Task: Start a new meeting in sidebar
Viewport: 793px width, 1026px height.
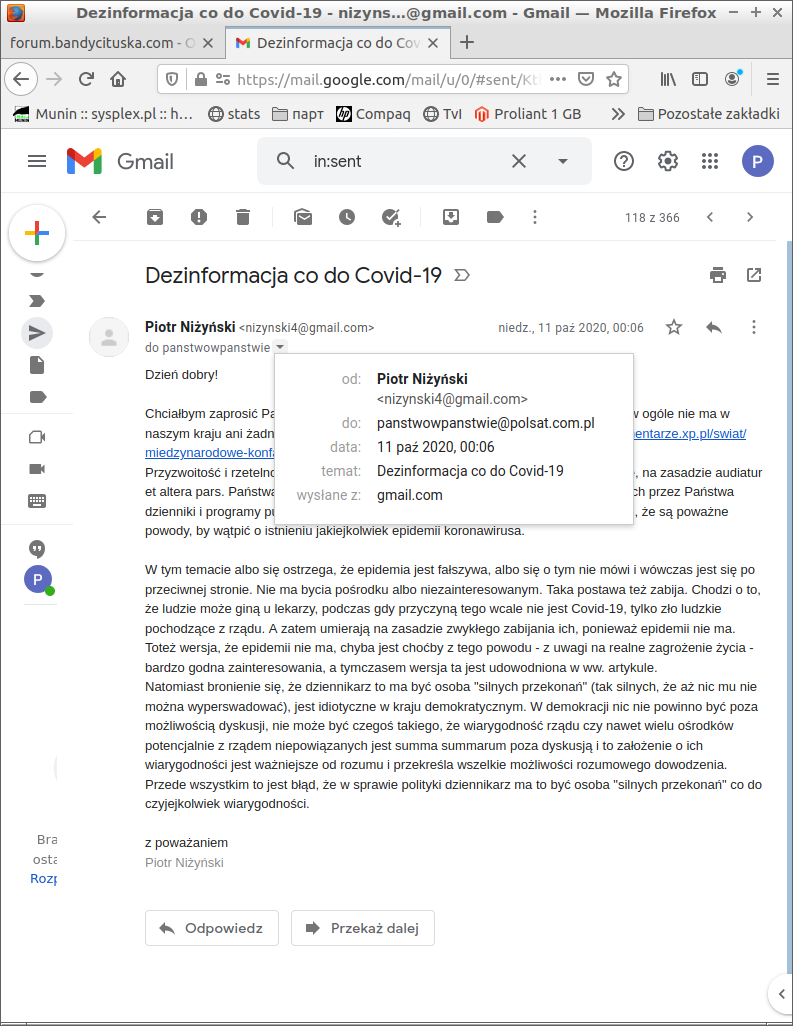Action: coord(37,437)
